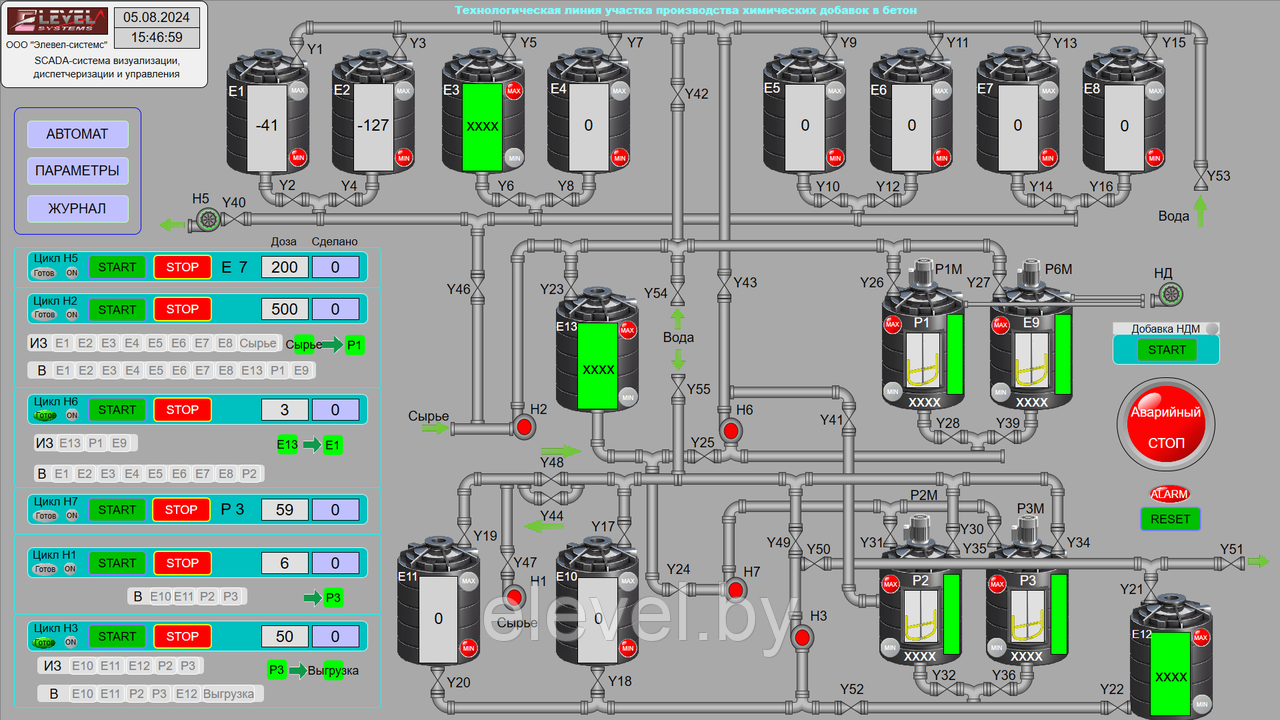Click the red ALARM indicator
Screen dimensions: 1280x720
1169,494
